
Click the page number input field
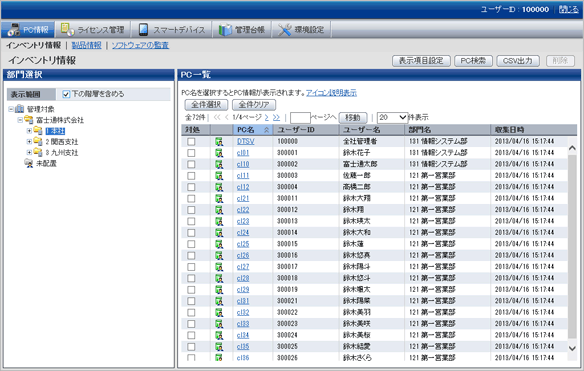(300, 118)
